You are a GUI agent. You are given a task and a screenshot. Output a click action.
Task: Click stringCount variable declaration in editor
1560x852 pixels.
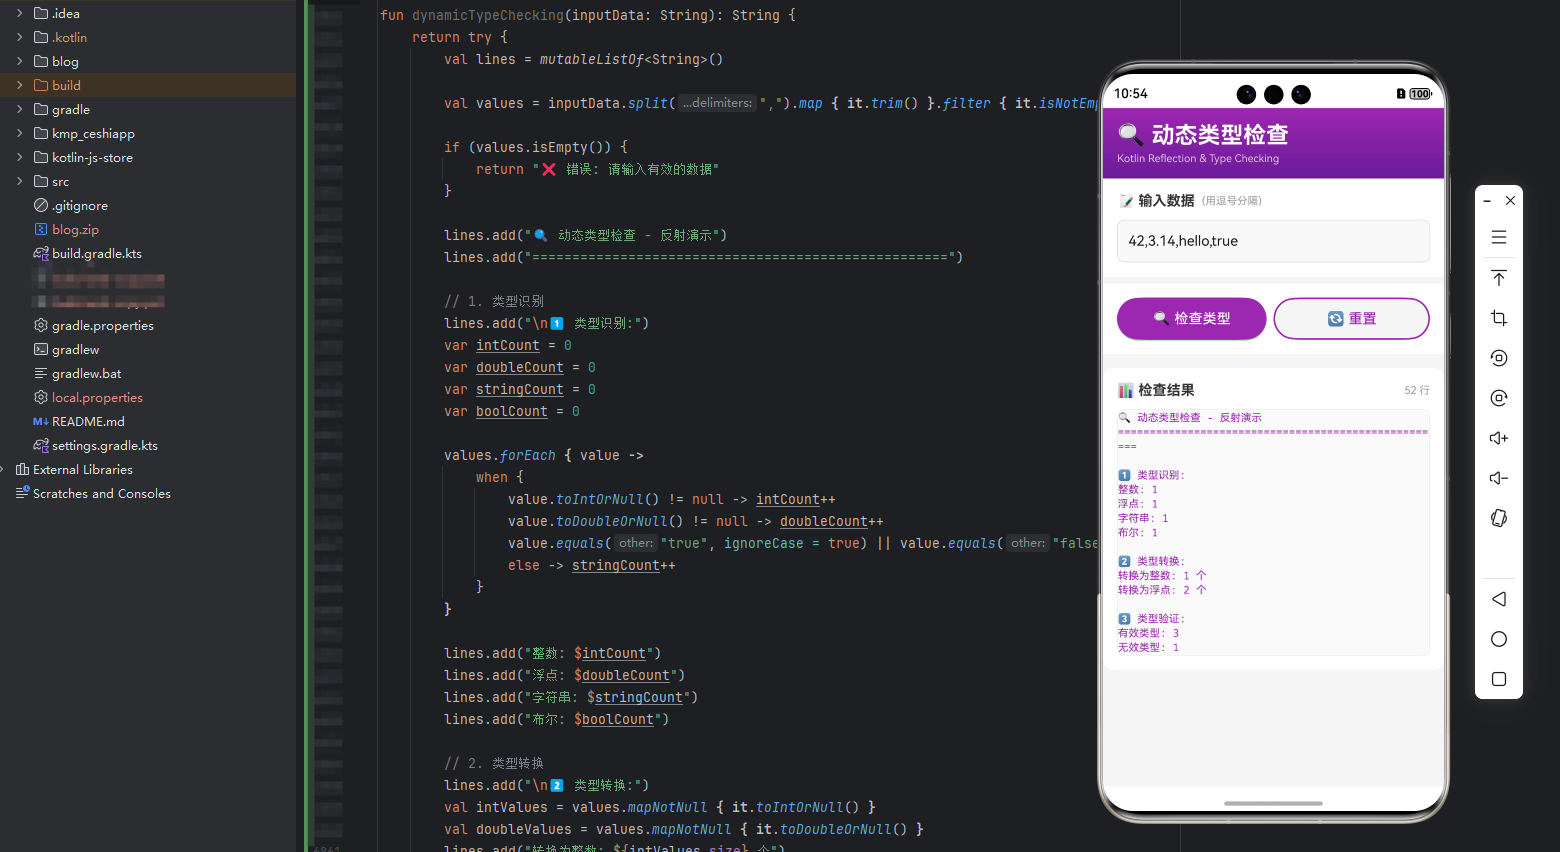pos(519,389)
